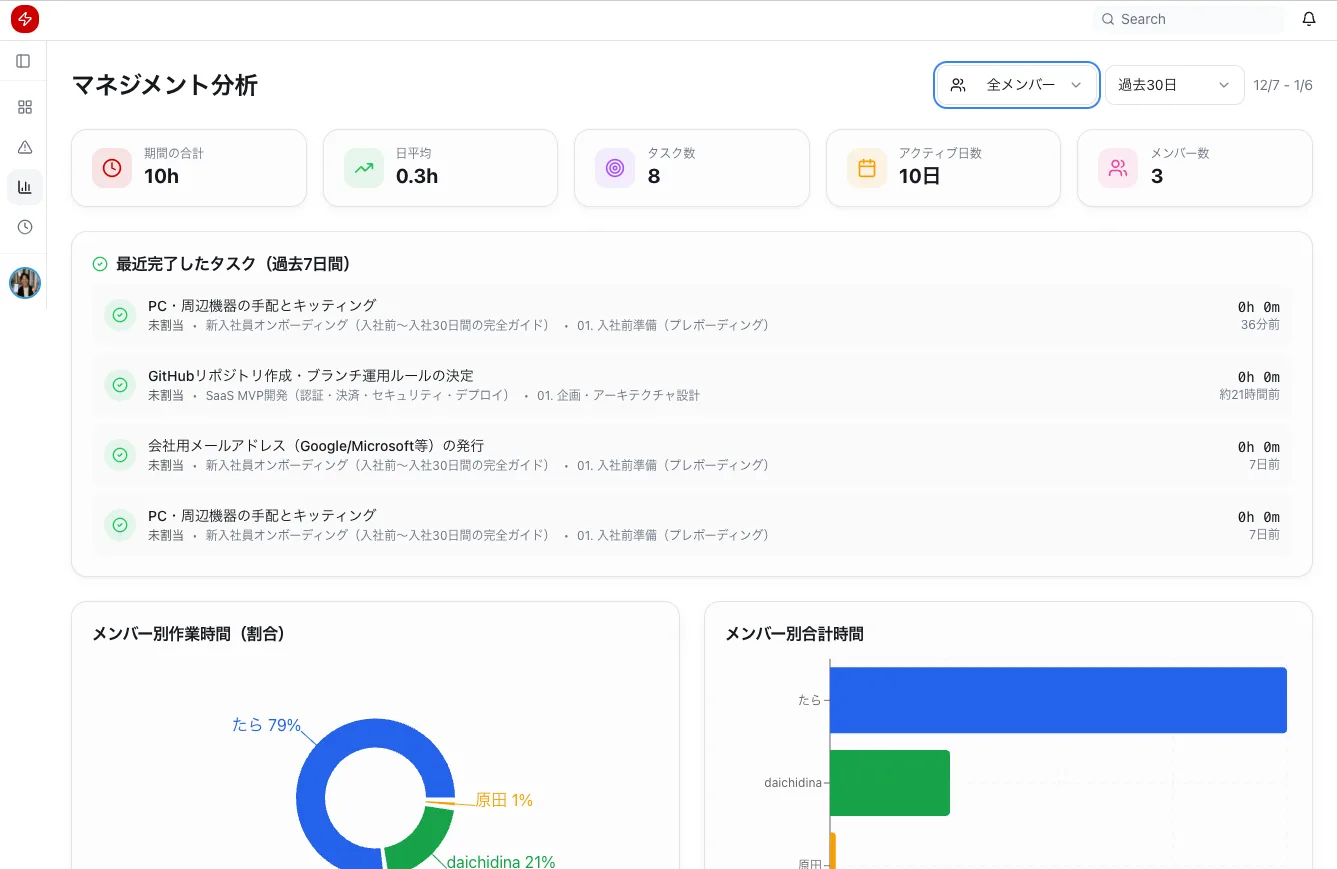1337x869 pixels.
Task: Click the 36分前 timestamp
Action: (x=1260, y=325)
